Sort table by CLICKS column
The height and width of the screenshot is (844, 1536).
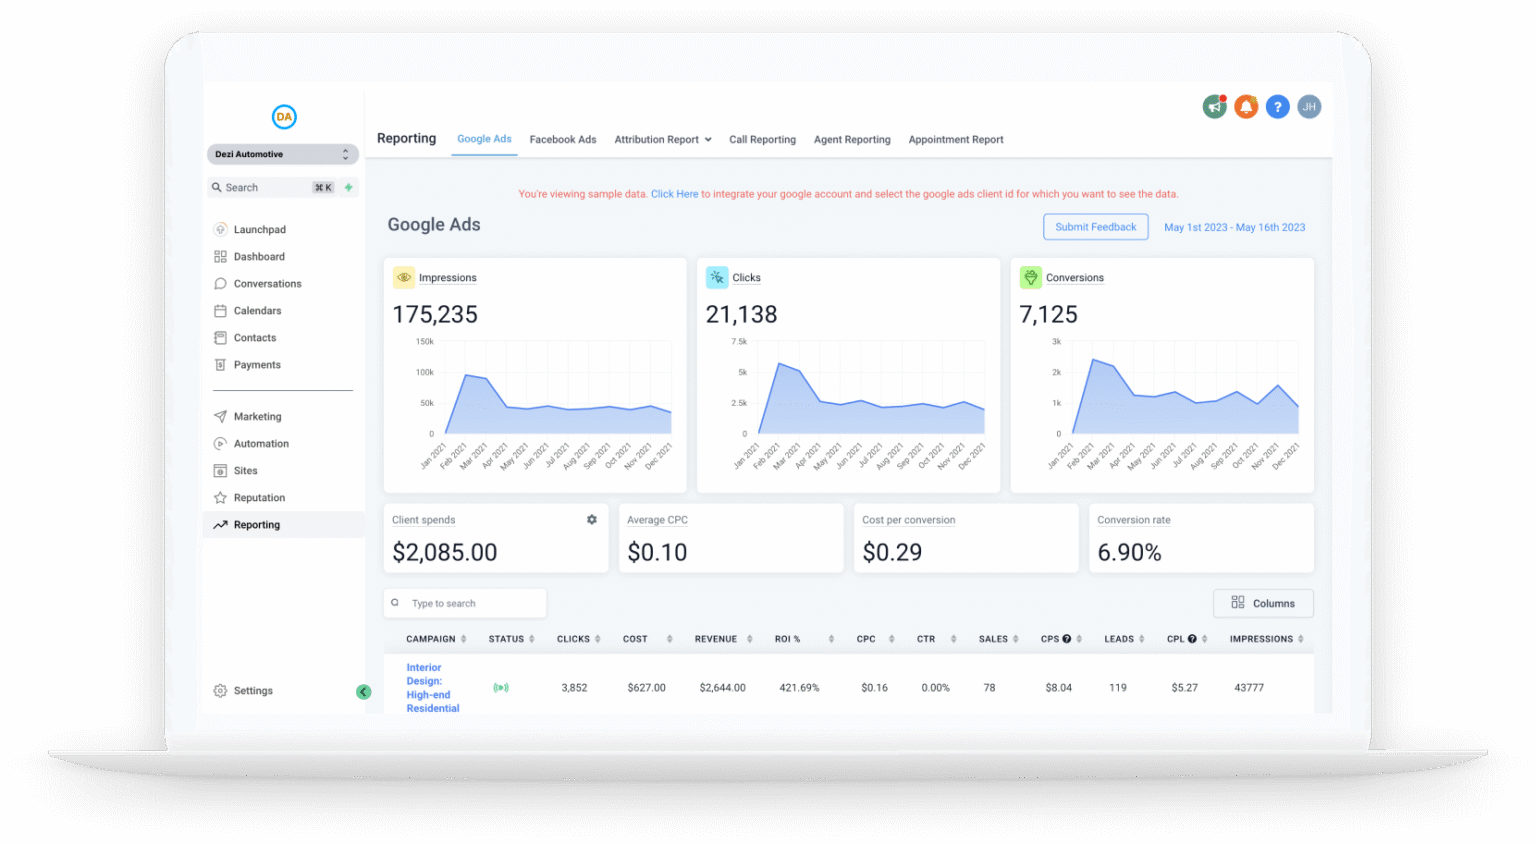(x=579, y=639)
